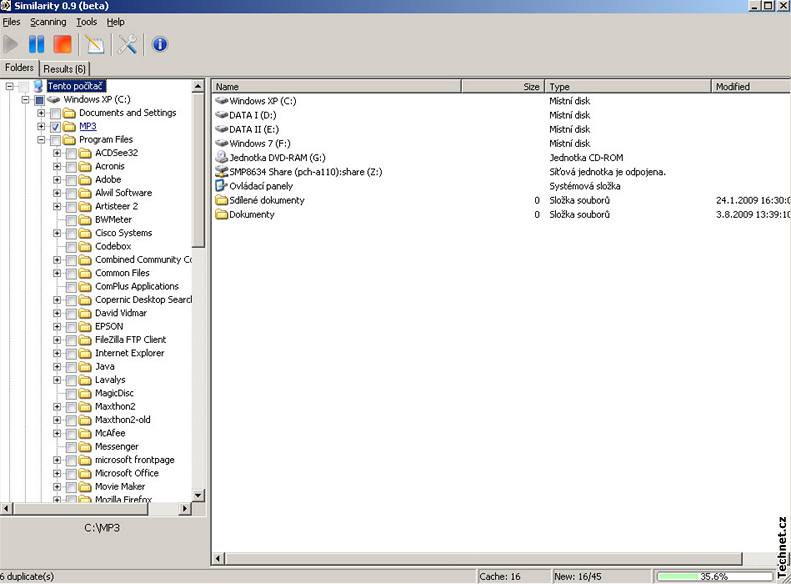
Task: Sort the list by Size column header
Action: [502, 87]
